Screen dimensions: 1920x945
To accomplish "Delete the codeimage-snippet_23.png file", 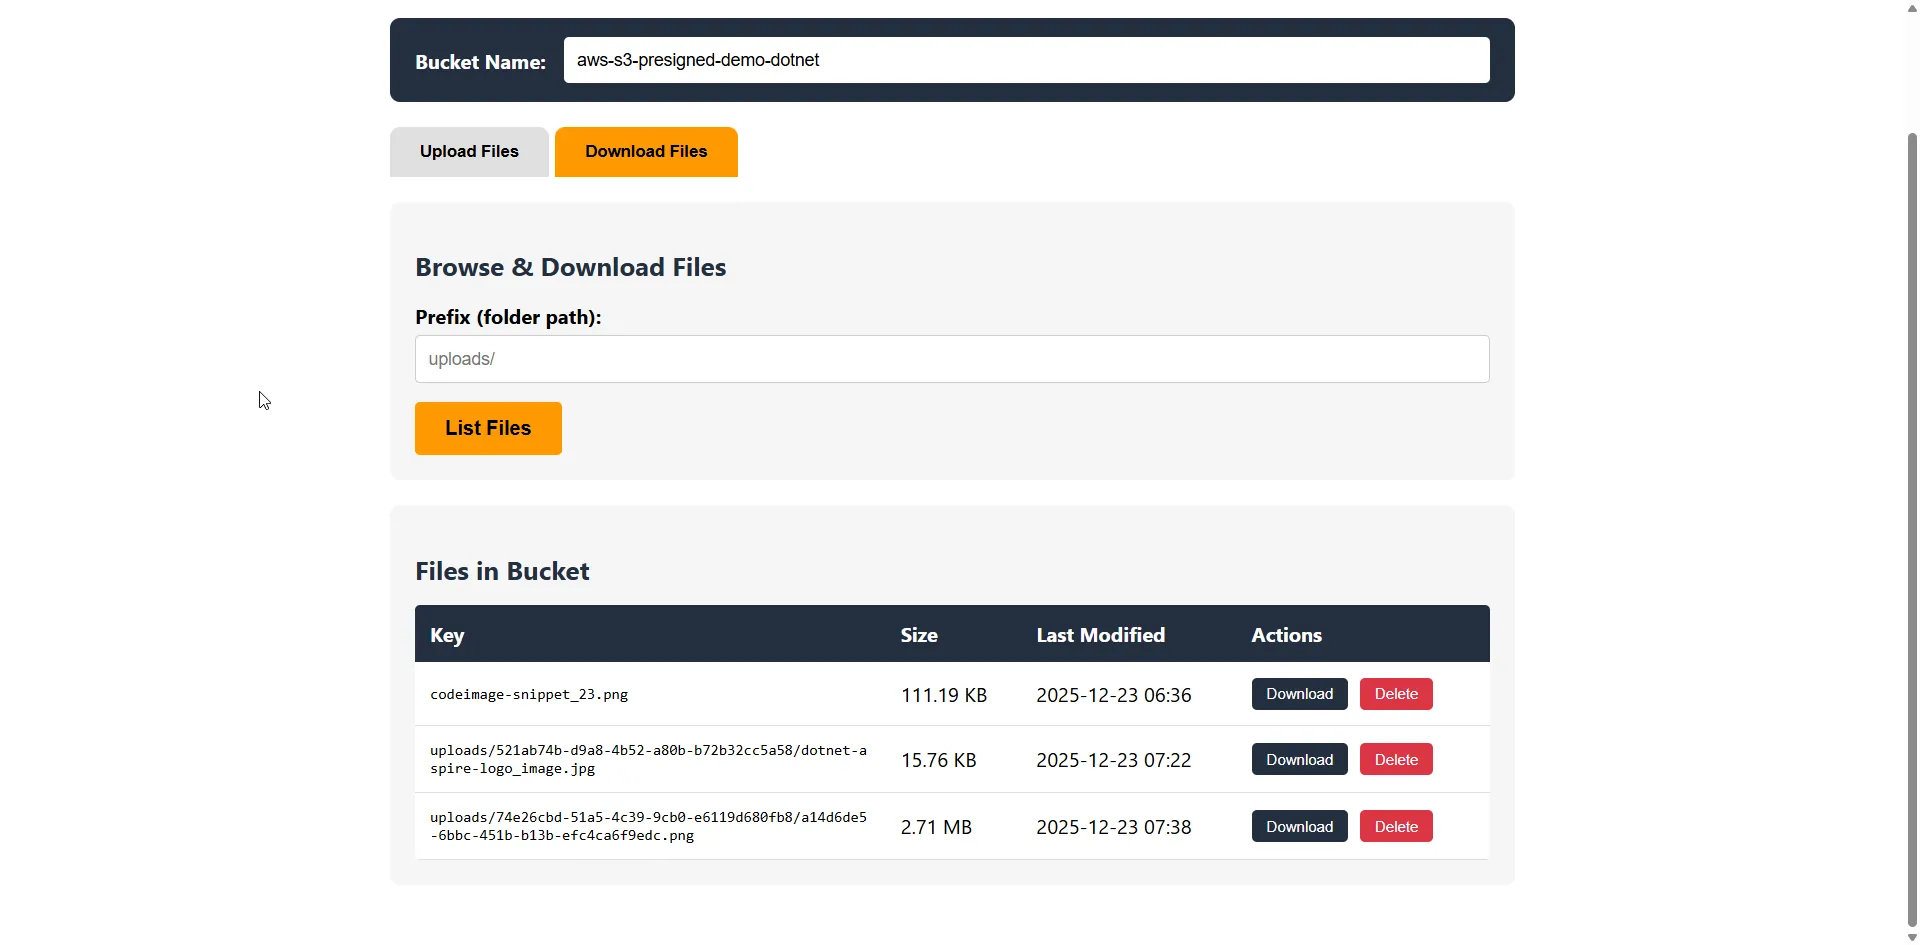I will 1395,693.
